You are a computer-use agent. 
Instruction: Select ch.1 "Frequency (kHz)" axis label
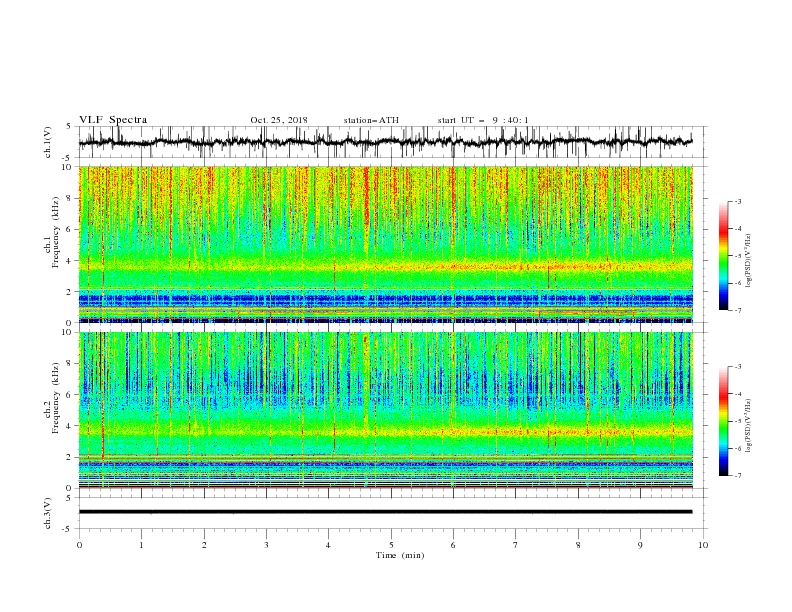coord(55,233)
